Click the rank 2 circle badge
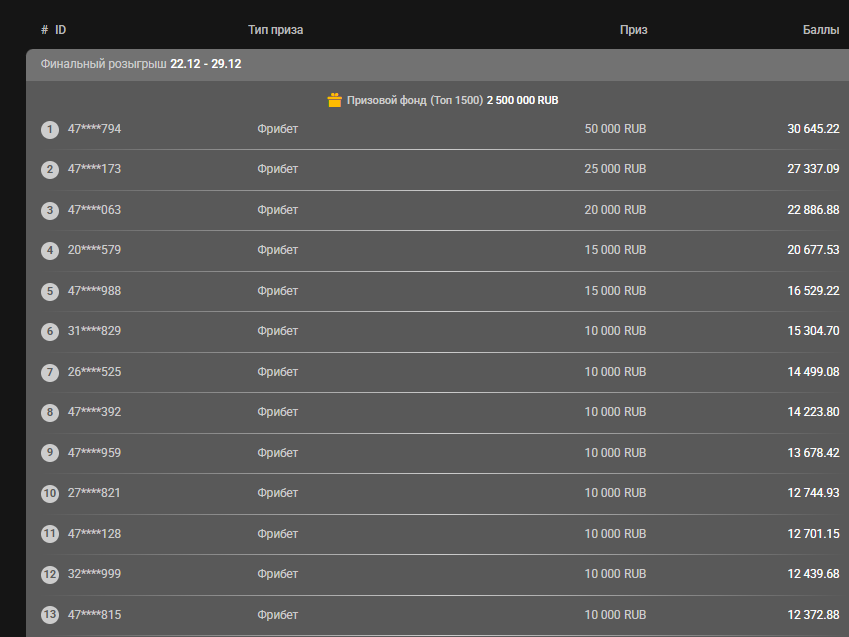The image size is (849, 637). point(50,170)
